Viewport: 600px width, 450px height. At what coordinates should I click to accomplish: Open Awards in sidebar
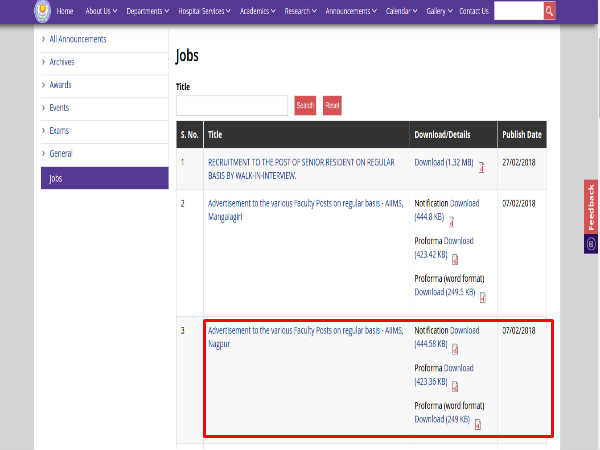click(60, 85)
